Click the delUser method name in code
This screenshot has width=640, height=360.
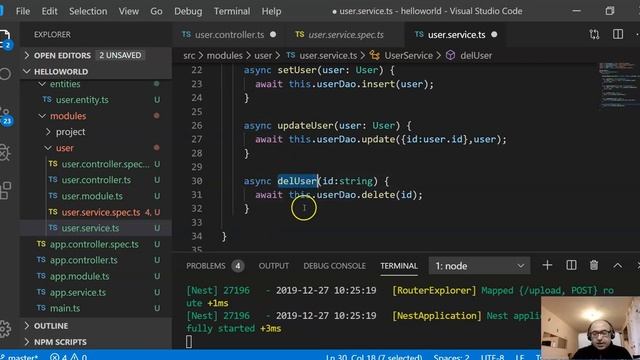click(x=298, y=181)
